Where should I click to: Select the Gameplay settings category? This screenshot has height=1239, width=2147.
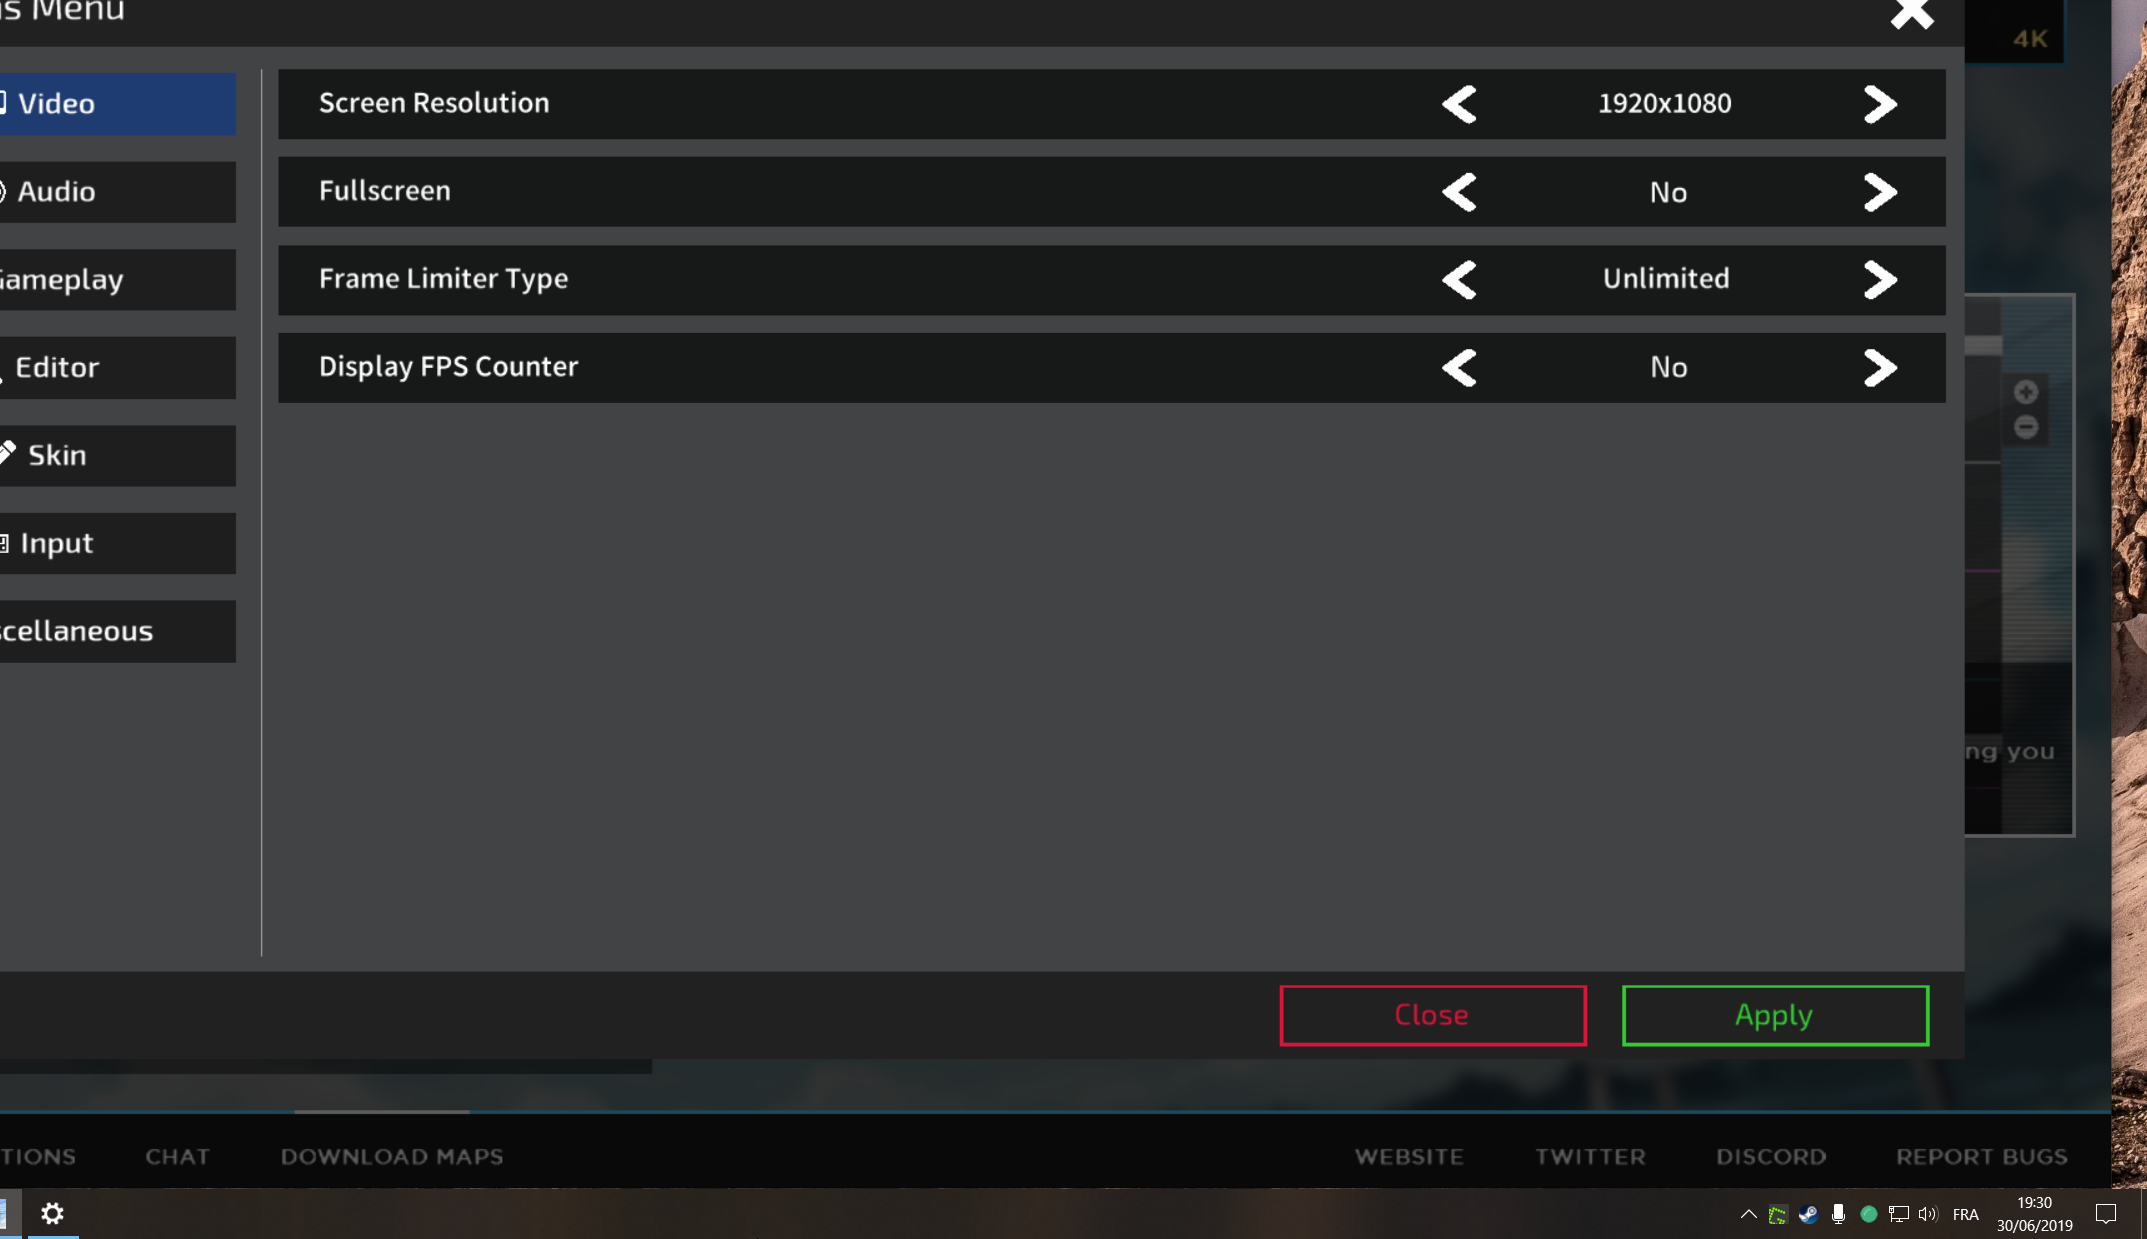coord(60,280)
